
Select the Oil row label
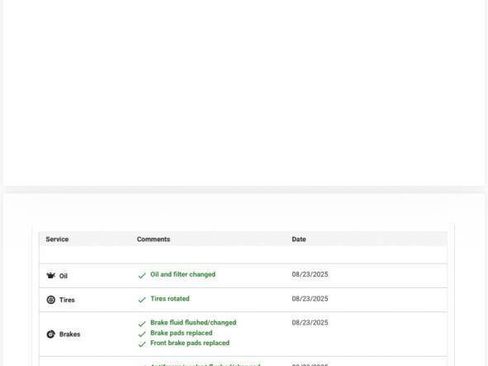(x=63, y=276)
